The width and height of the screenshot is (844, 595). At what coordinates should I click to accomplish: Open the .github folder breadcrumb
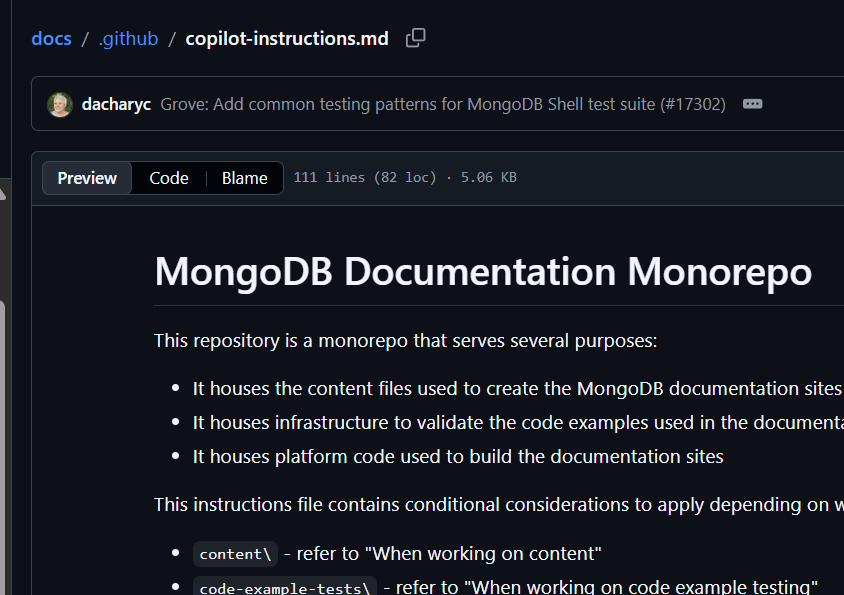point(128,38)
